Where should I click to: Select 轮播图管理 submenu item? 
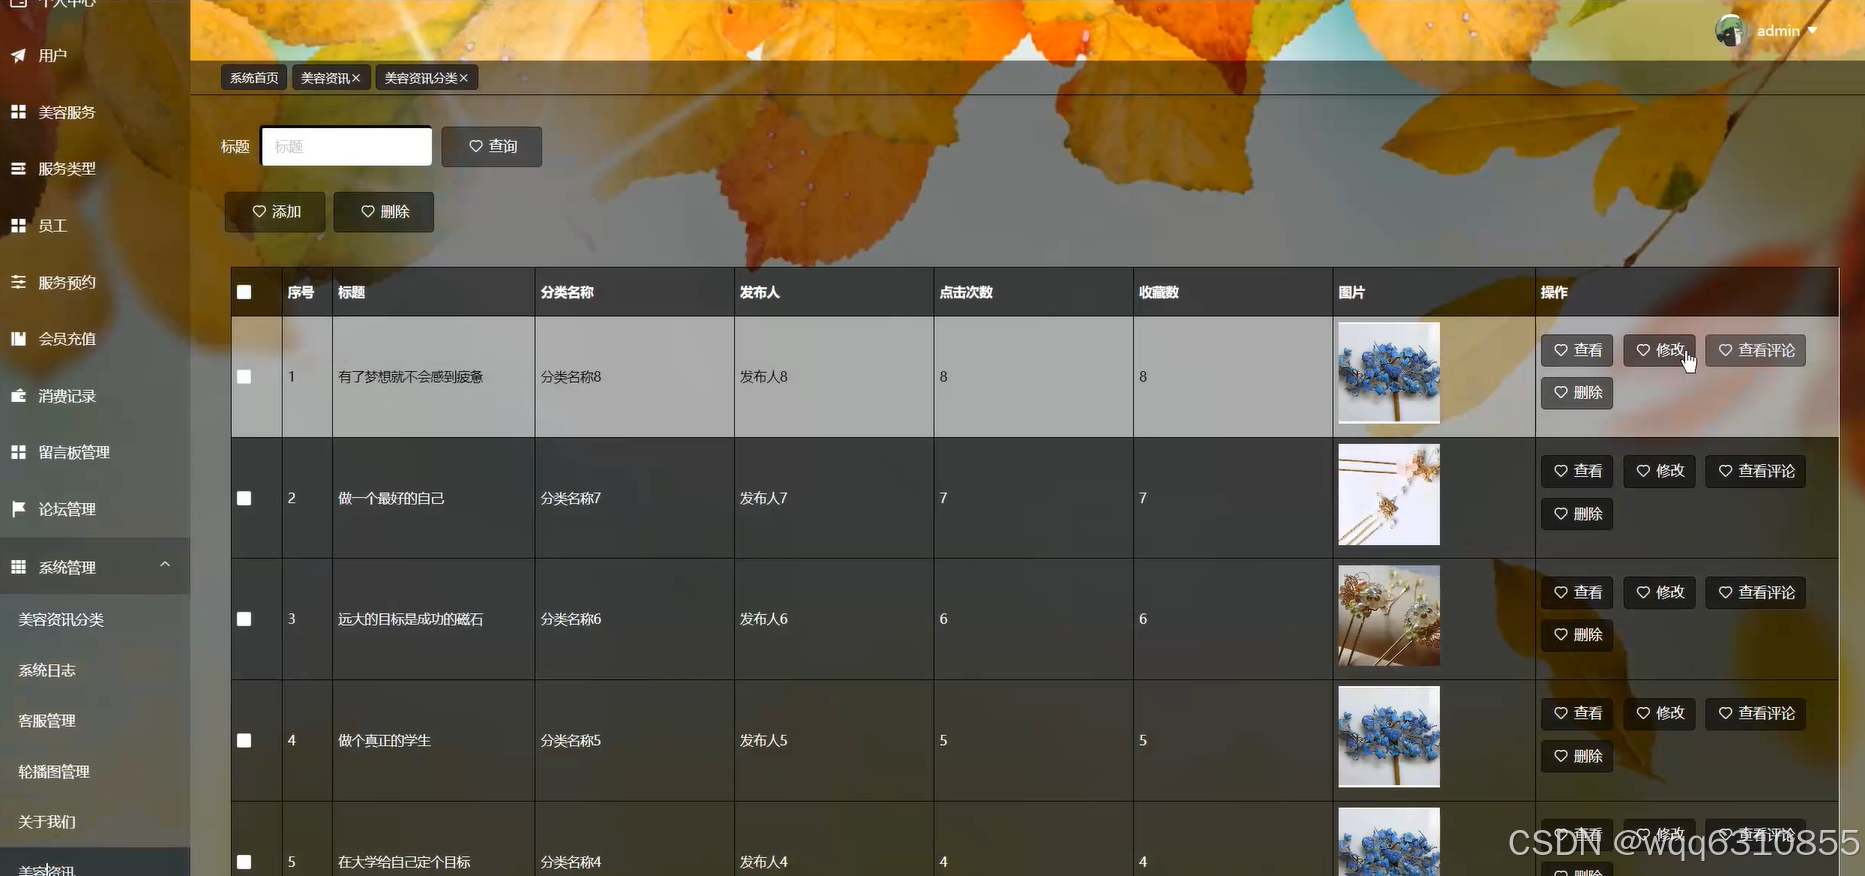95,772
